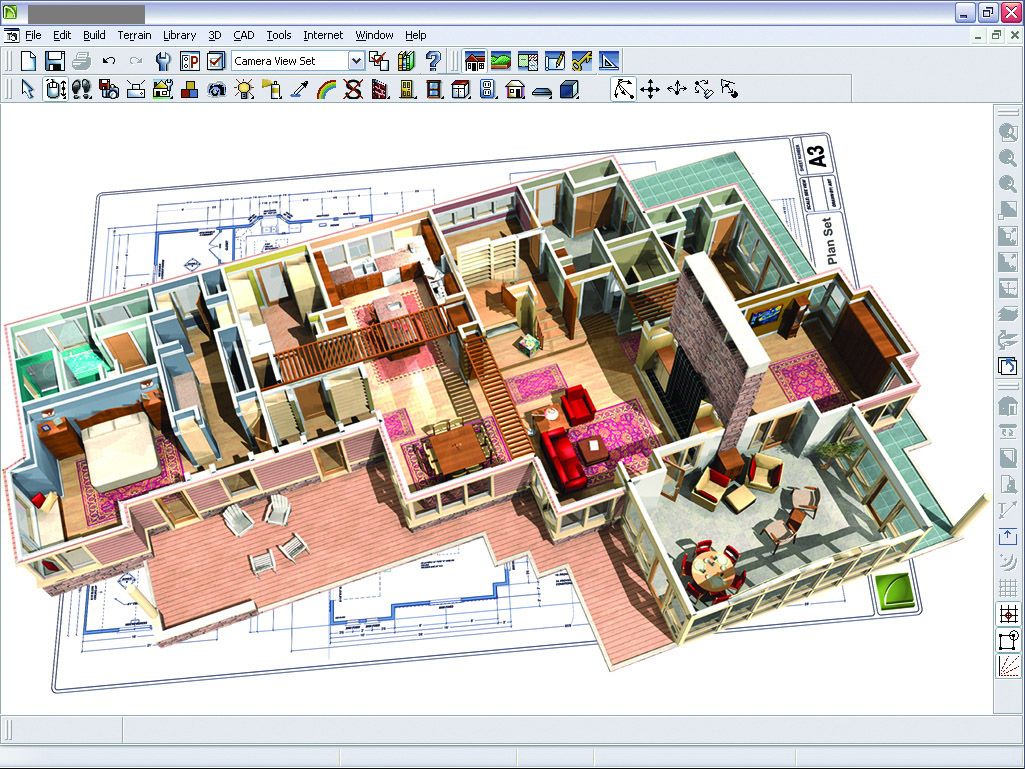Open the CAD menu
Image resolution: width=1025 pixels, height=769 pixels.
tap(244, 35)
